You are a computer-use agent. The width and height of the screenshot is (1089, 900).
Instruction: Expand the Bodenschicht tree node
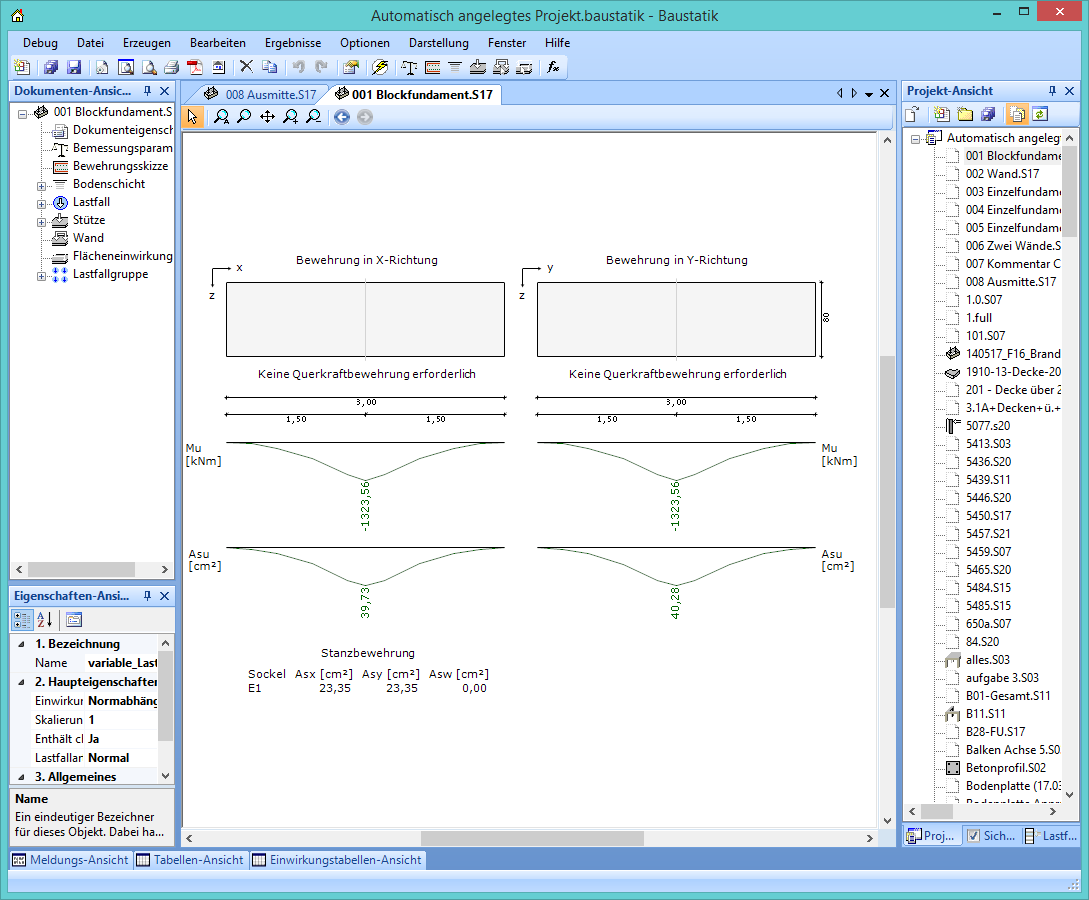pyautogui.click(x=42, y=186)
